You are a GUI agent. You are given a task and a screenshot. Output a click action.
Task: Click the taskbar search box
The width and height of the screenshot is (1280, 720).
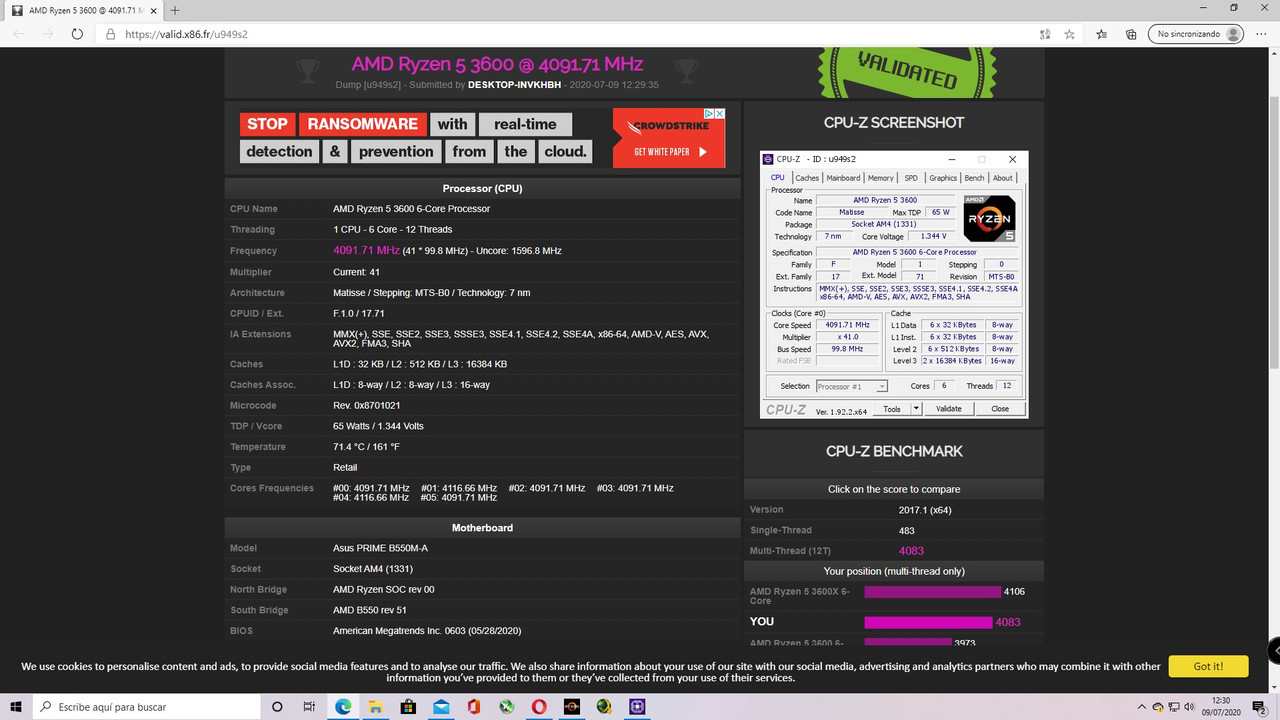pos(146,706)
